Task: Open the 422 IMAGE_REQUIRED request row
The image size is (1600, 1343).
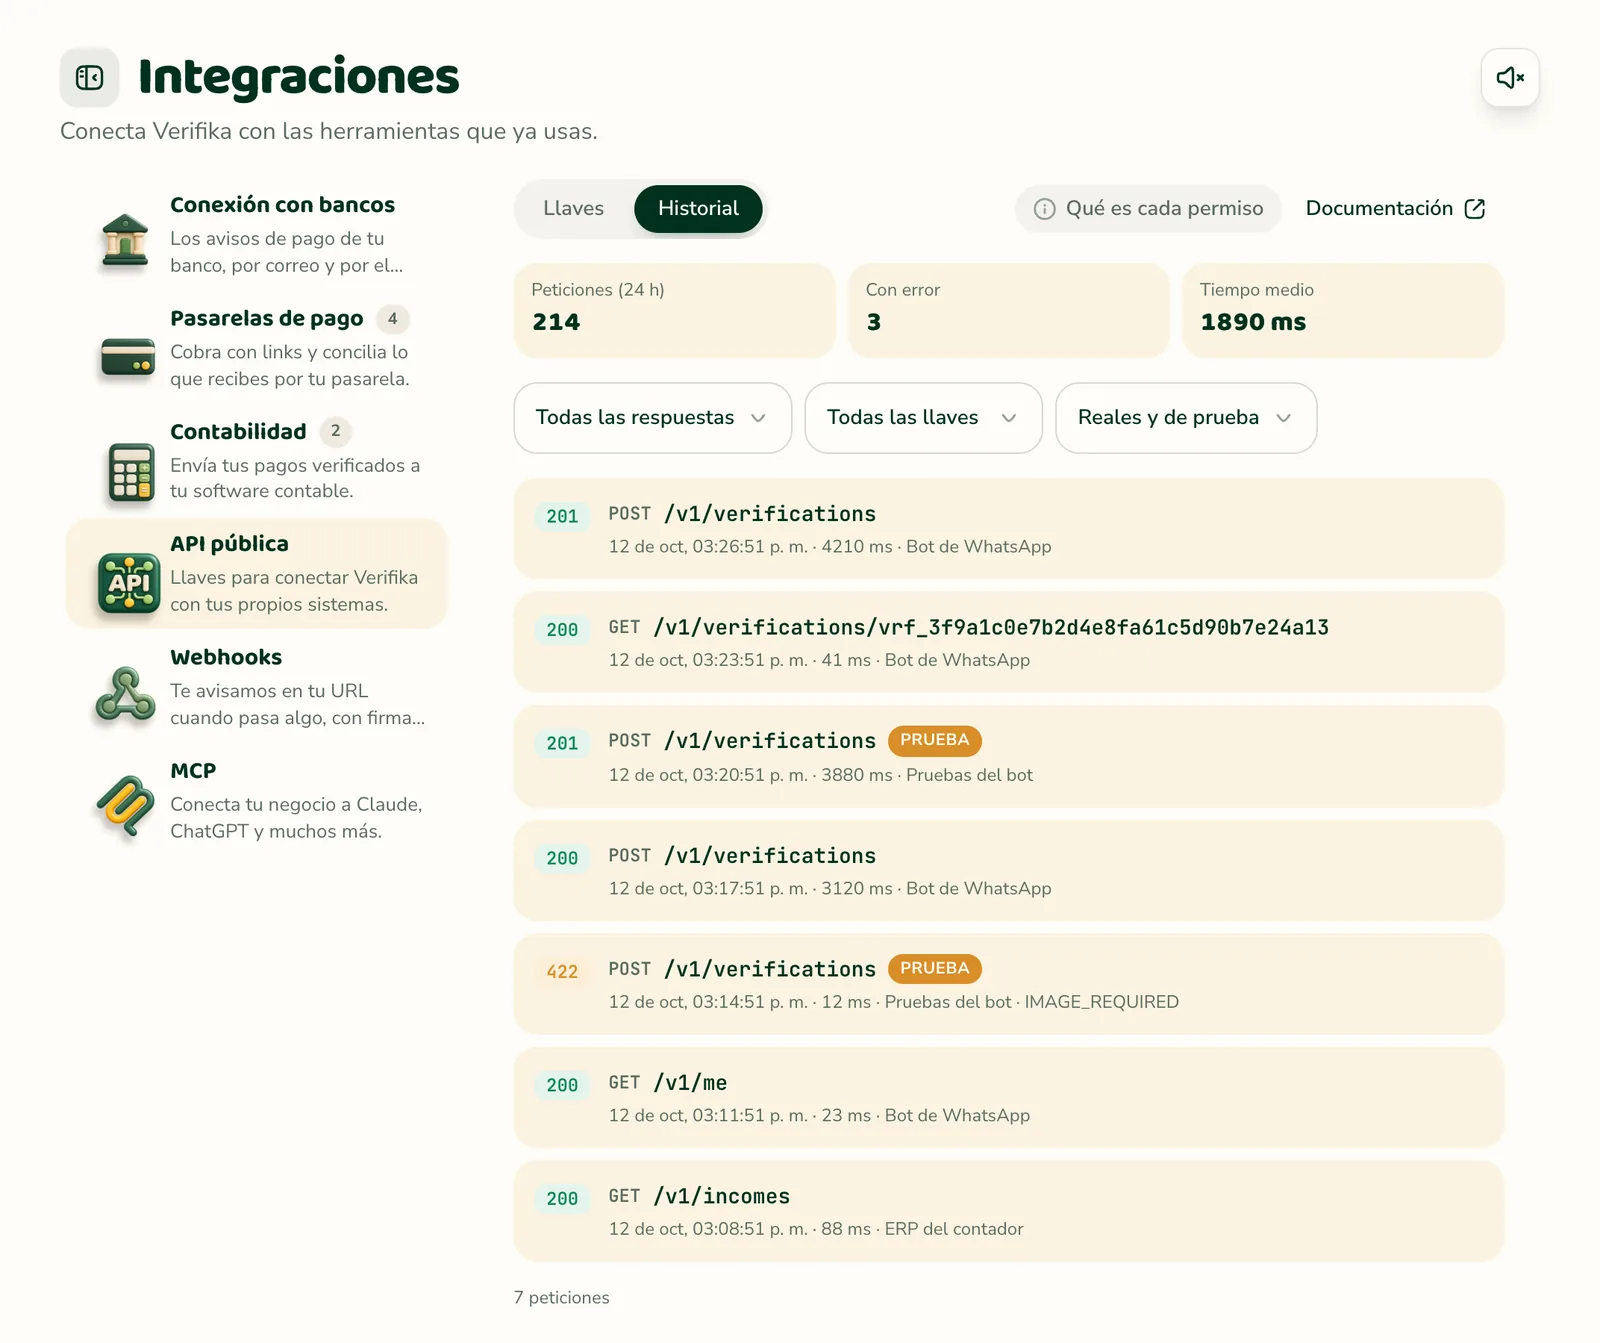Action: click(x=1008, y=984)
